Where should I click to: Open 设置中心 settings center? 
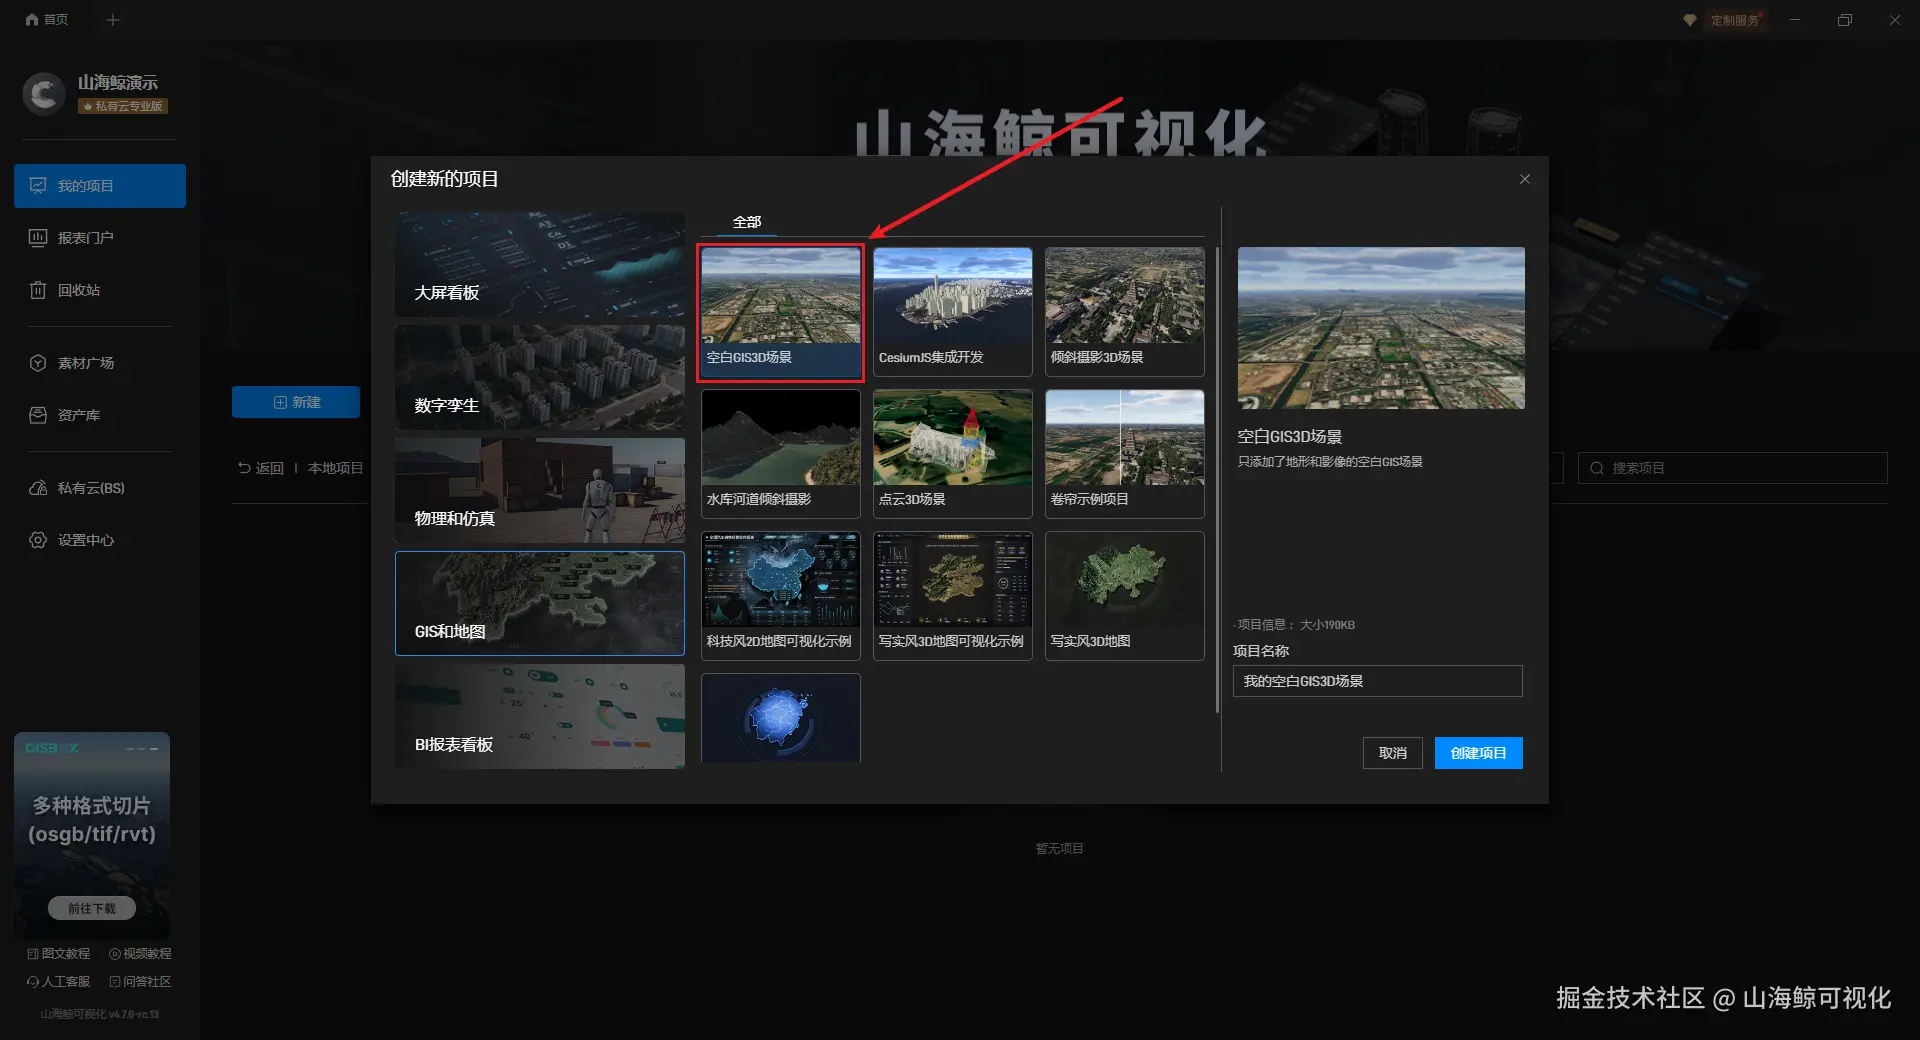pyautogui.click(x=100, y=540)
